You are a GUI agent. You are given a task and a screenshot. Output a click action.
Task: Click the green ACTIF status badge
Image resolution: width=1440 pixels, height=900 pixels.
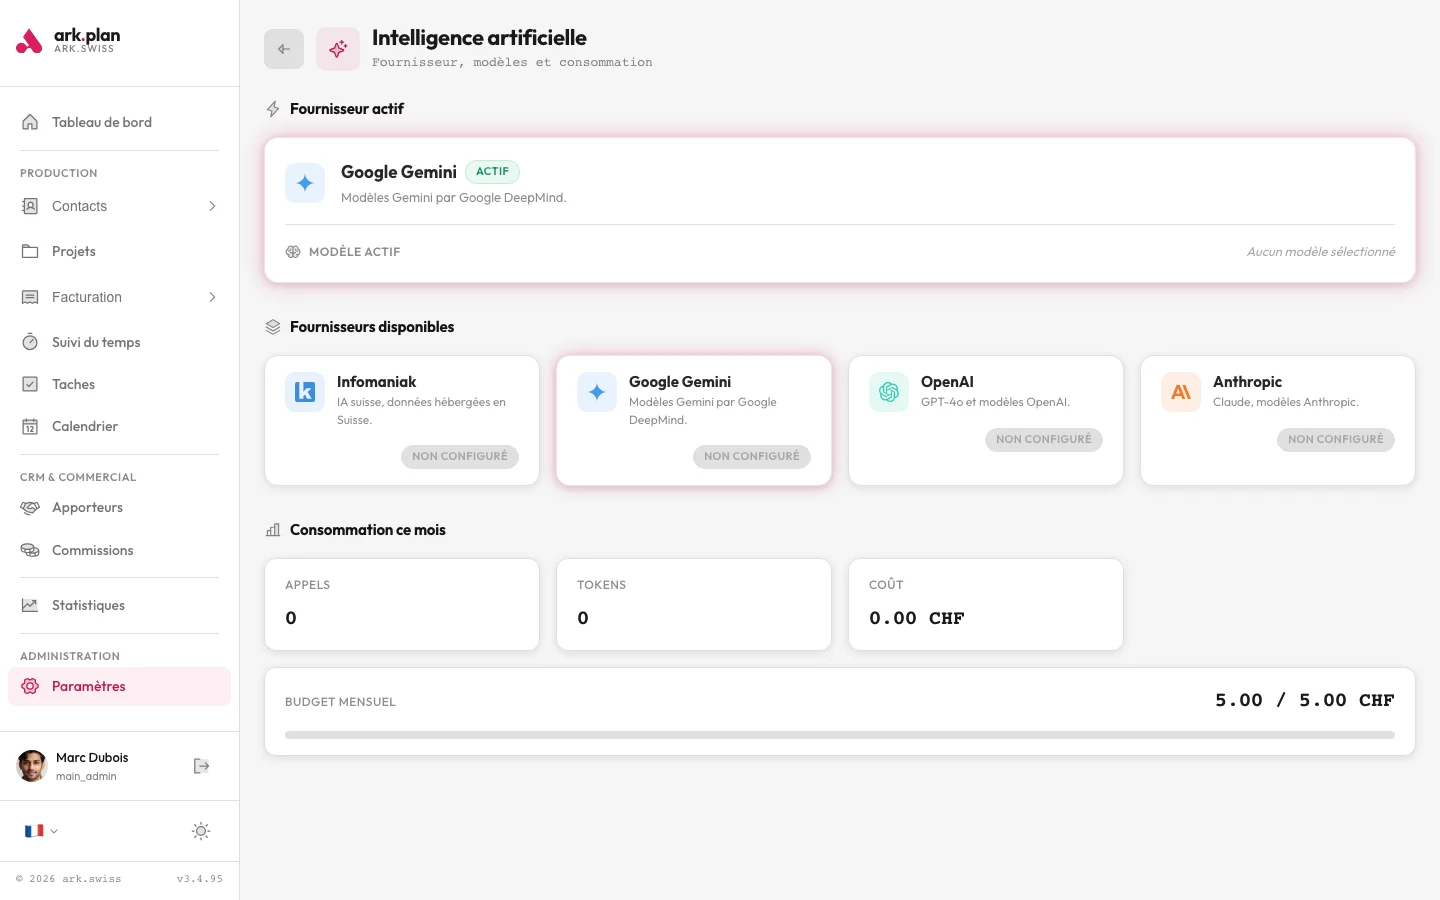tap(493, 172)
